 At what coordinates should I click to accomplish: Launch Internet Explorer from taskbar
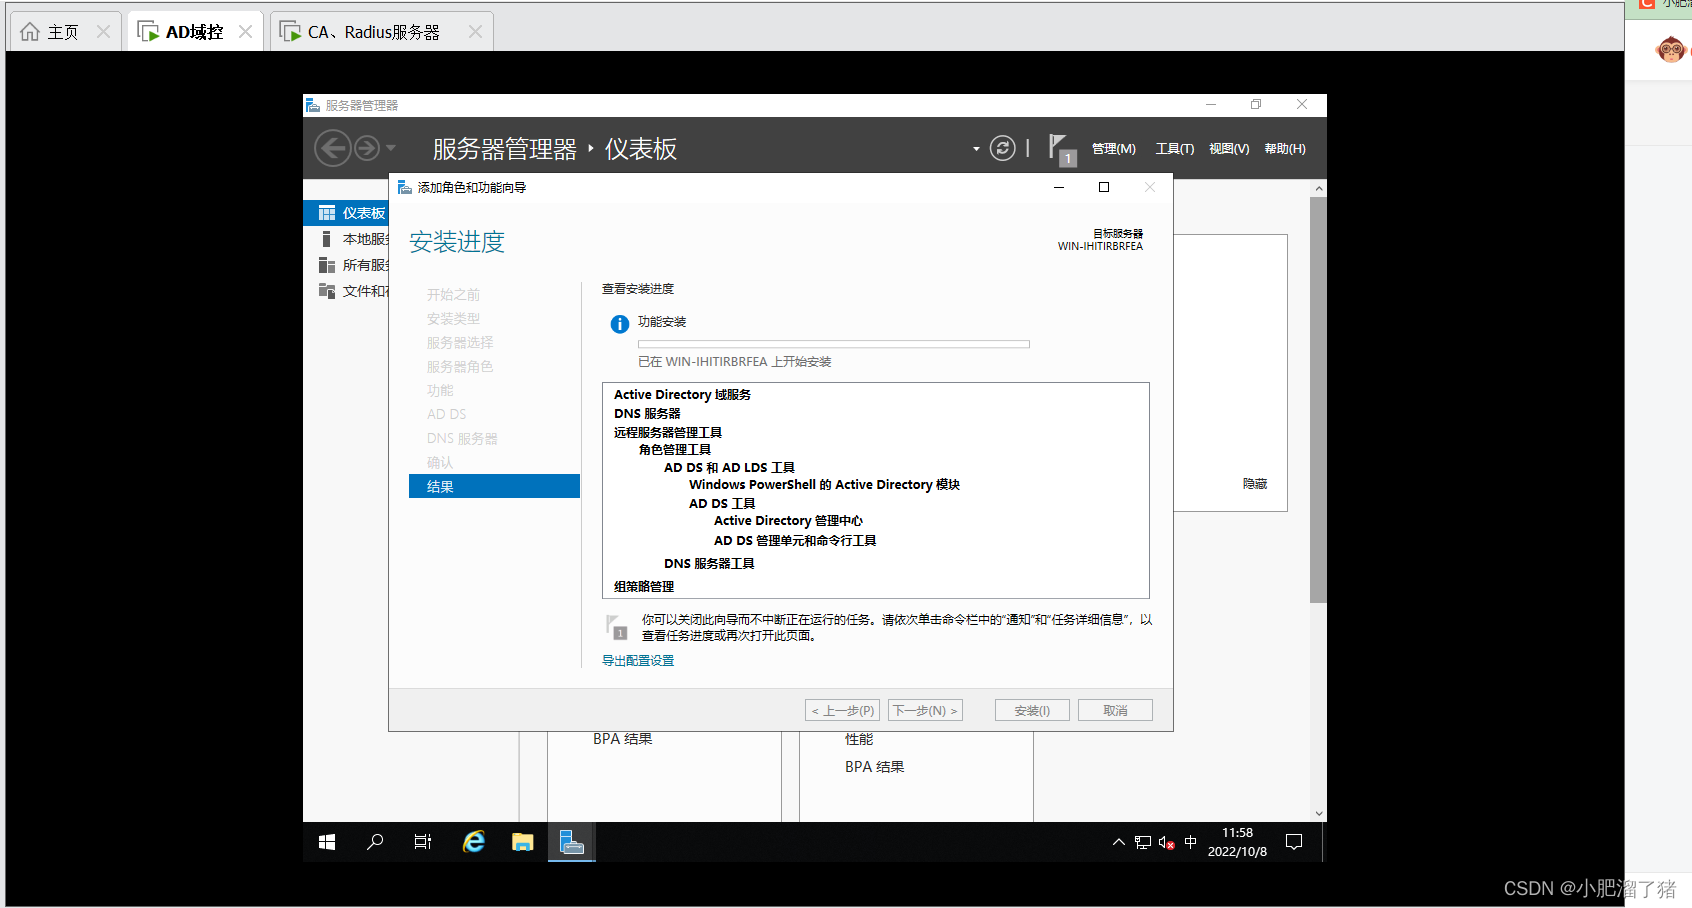click(474, 842)
